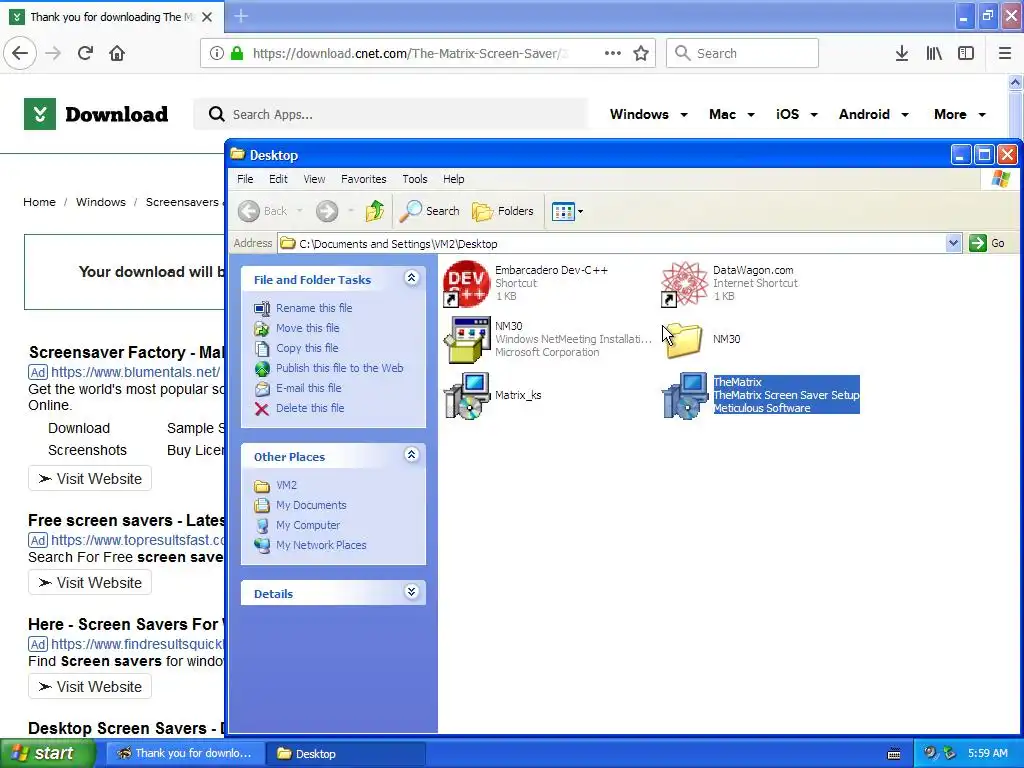Image resolution: width=1024 pixels, height=768 pixels.
Task: Expand the Details panel
Action: tap(411, 592)
